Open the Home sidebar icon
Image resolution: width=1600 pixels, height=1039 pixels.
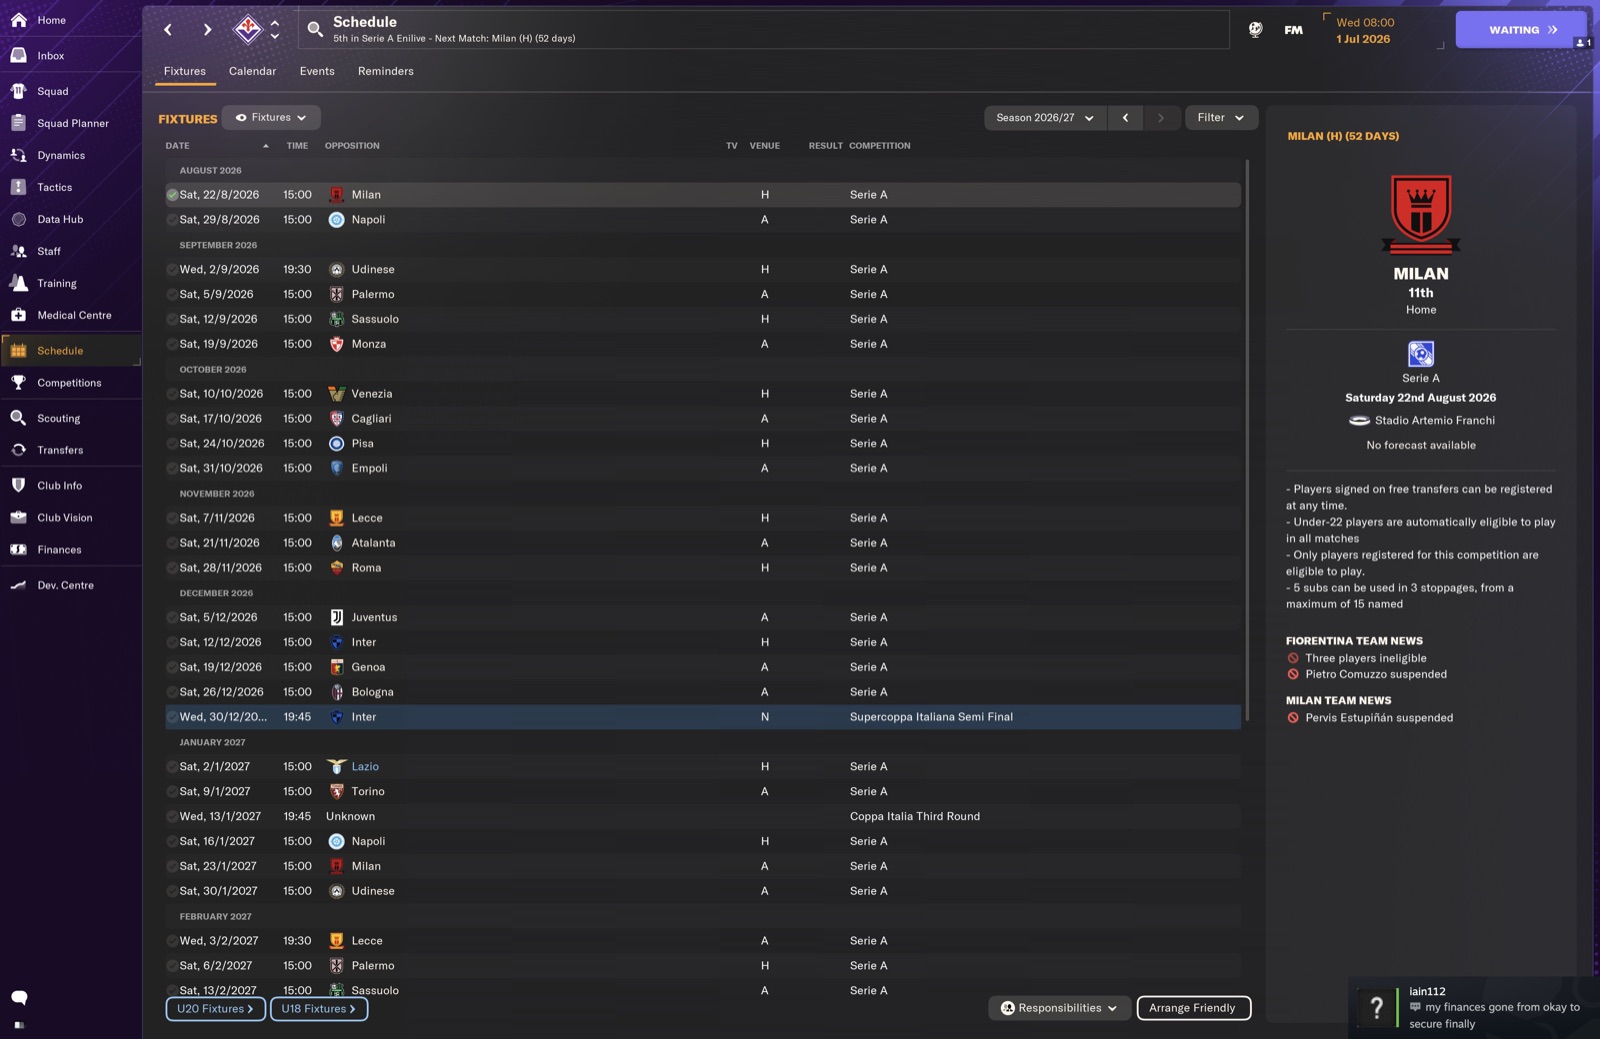[18, 20]
